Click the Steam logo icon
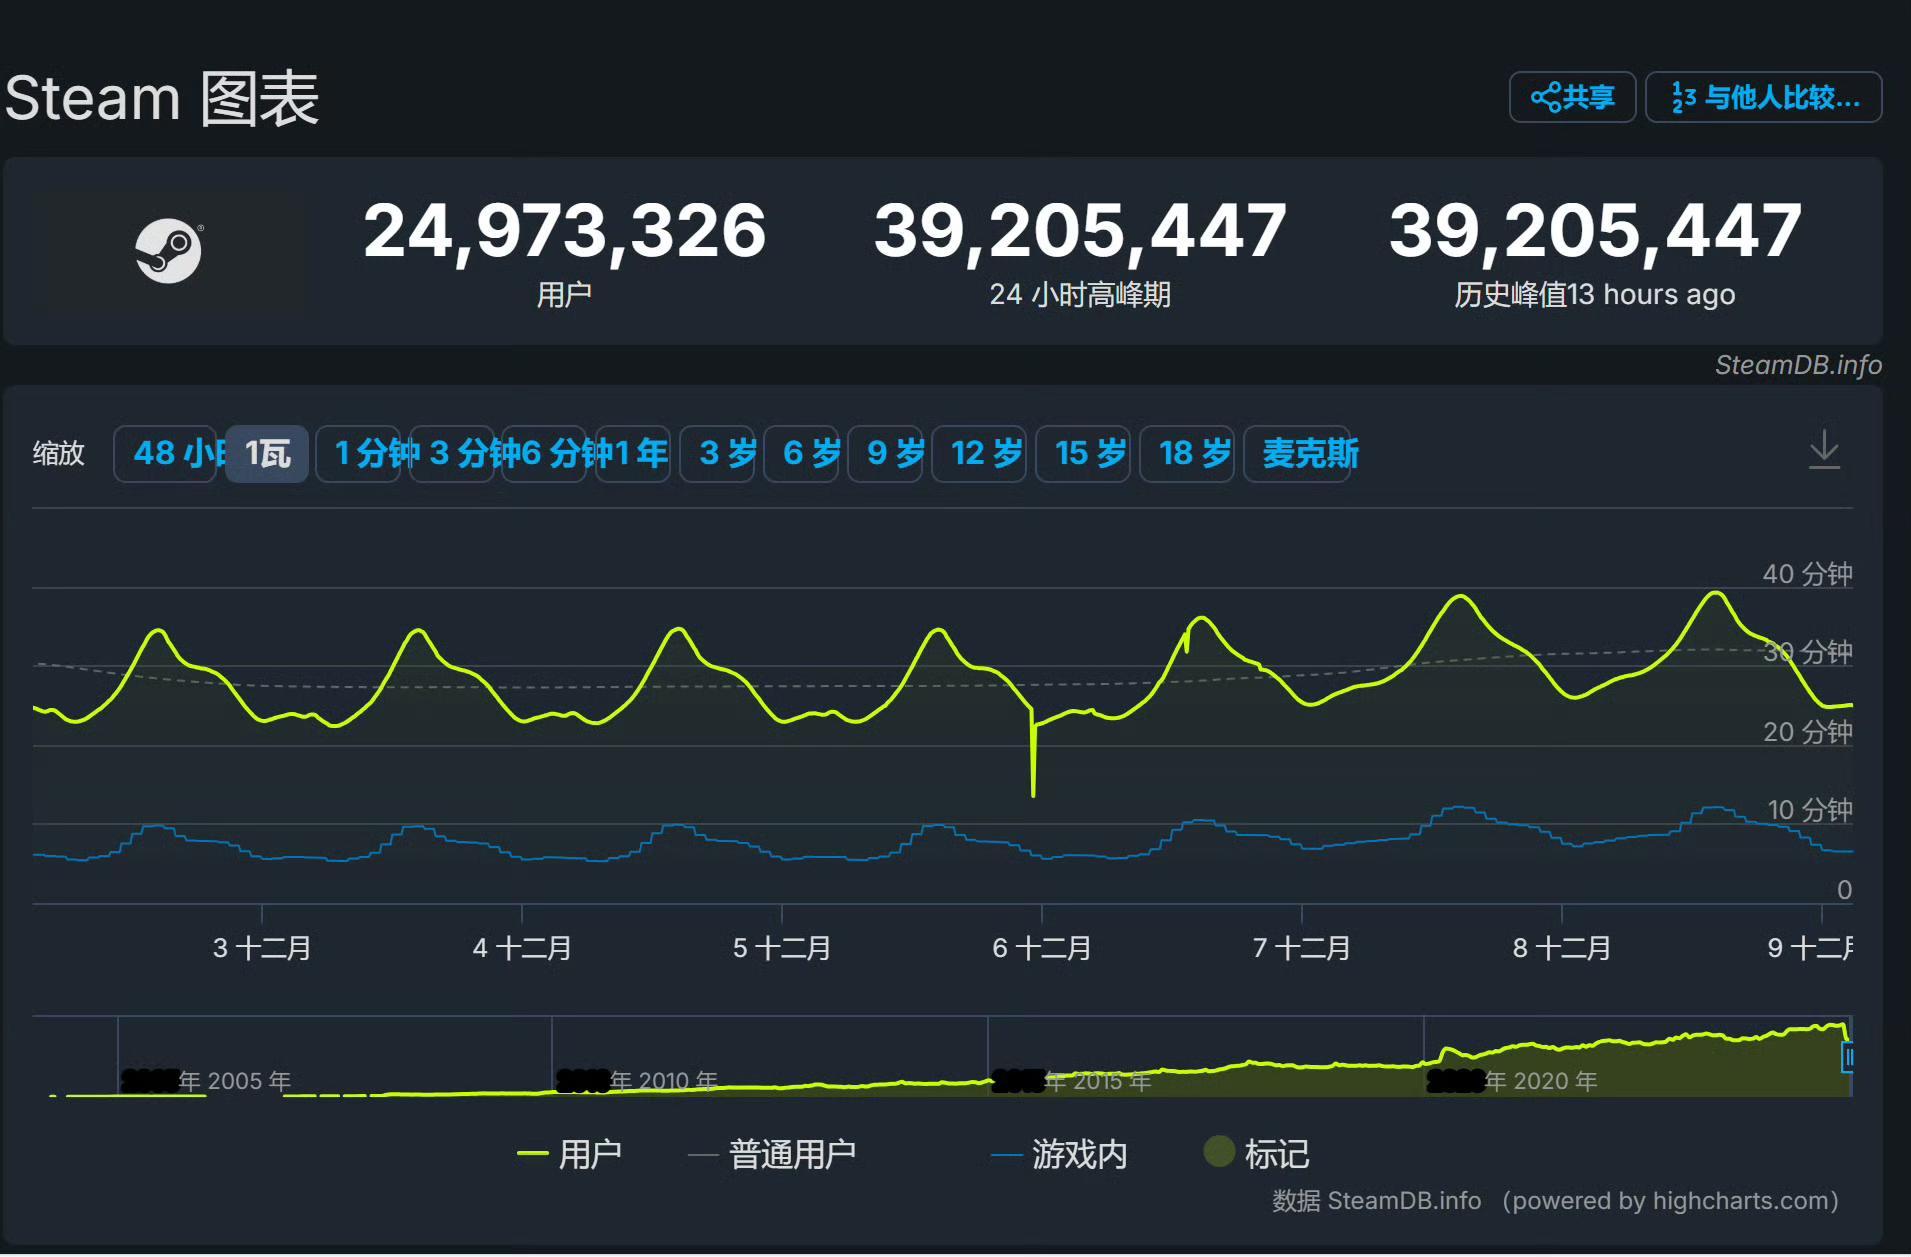Screen dimensions: 1911x1257 tap(168, 251)
